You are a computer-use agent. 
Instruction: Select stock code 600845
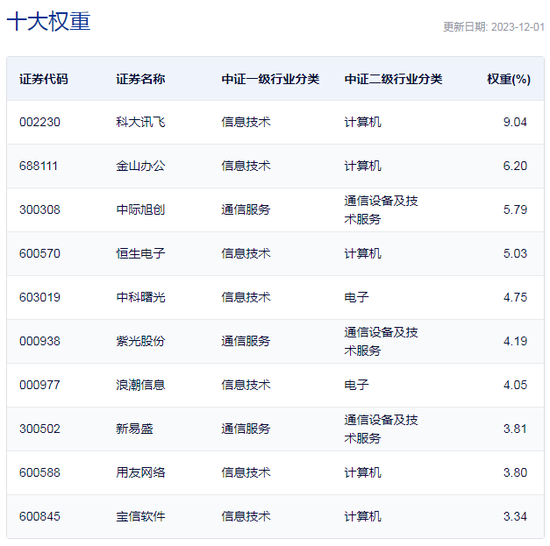[40, 517]
